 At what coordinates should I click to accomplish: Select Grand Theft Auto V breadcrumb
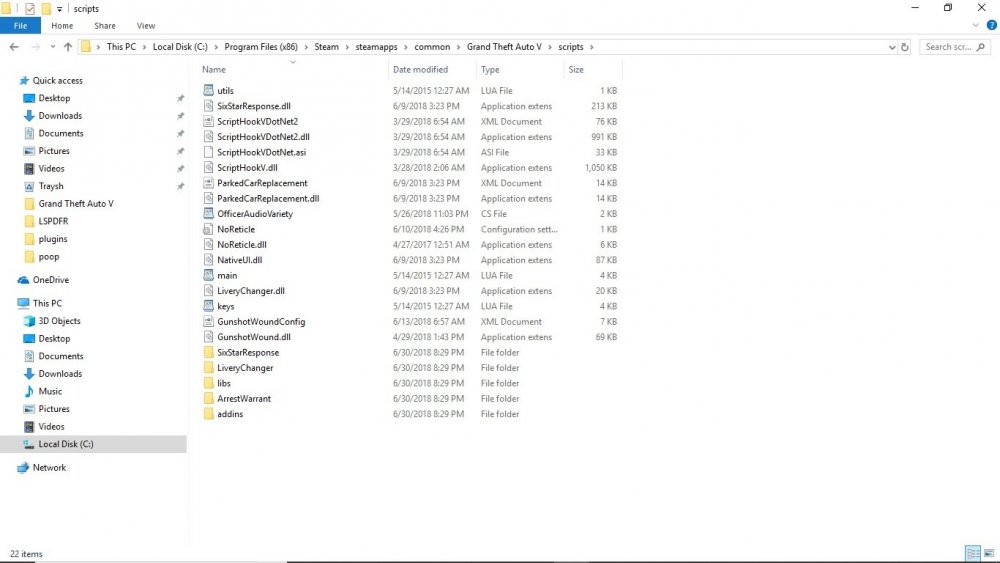pyautogui.click(x=504, y=47)
